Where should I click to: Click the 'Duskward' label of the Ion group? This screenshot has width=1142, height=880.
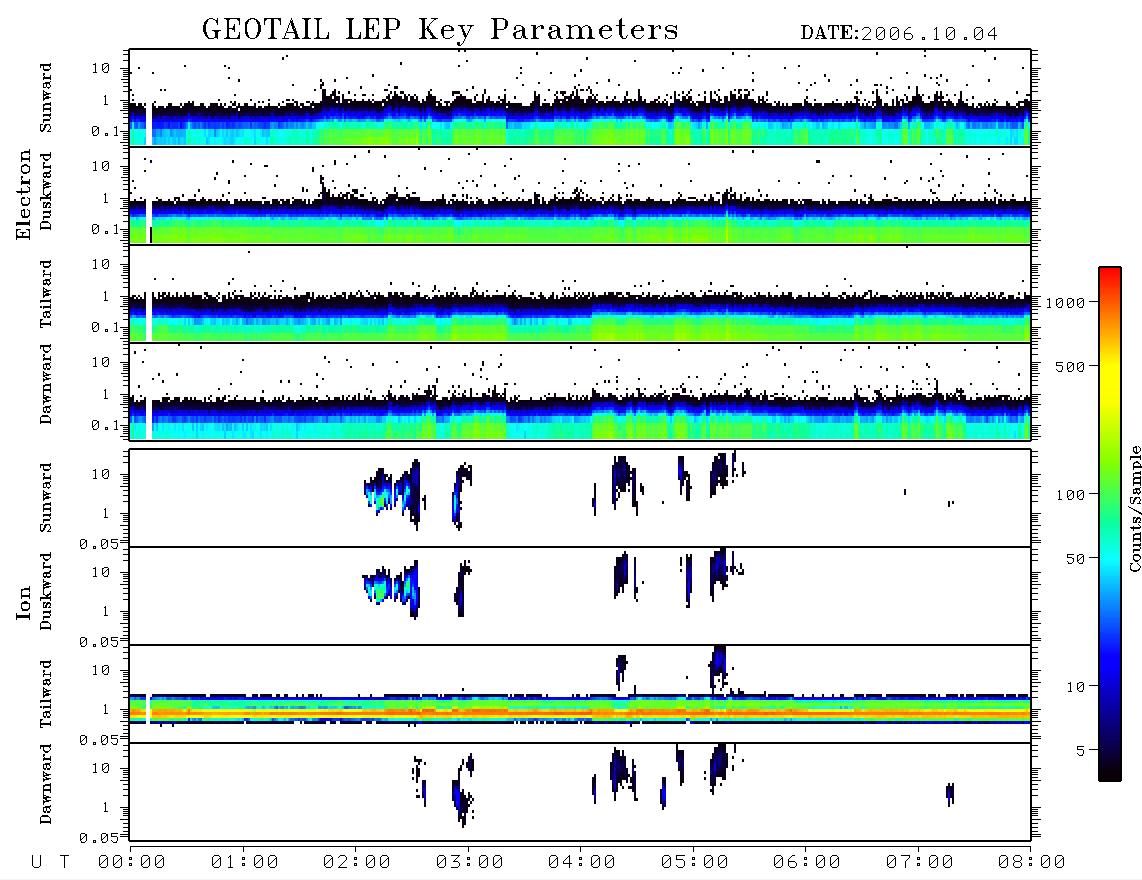[x=46, y=591]
